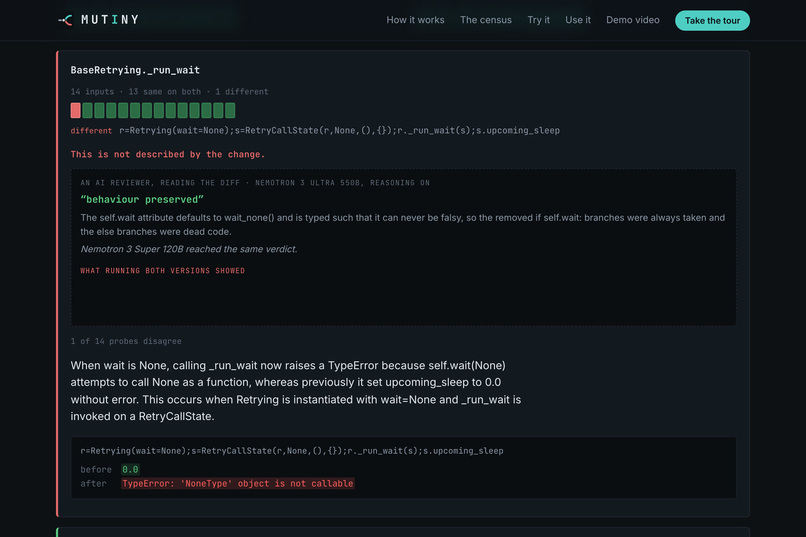Open the How it works section
Viewport: 806px width, 537px height.
coord(415,20)
